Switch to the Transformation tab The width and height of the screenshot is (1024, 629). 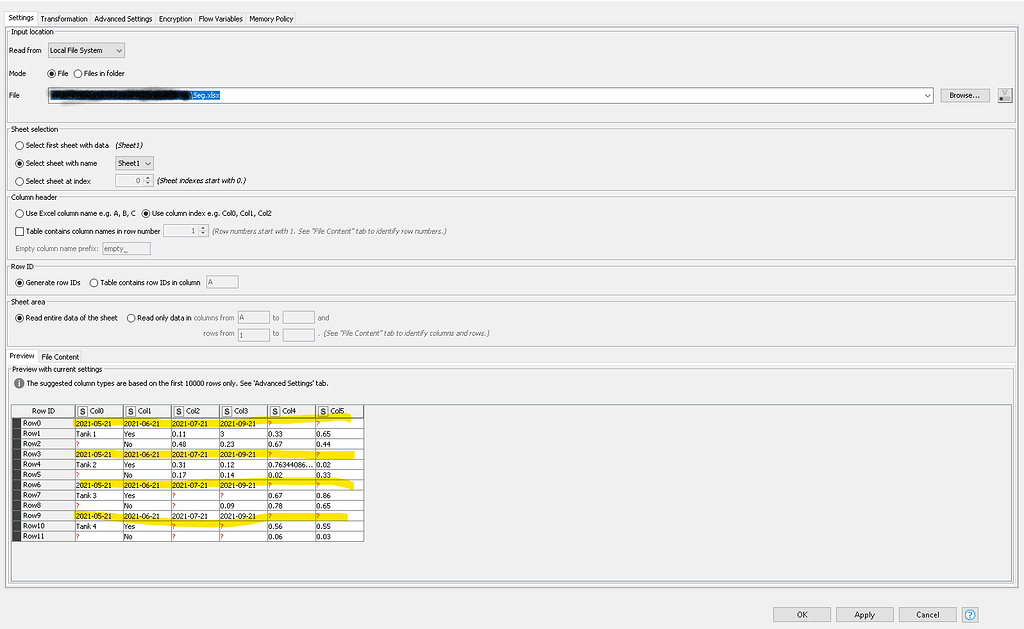63,17
